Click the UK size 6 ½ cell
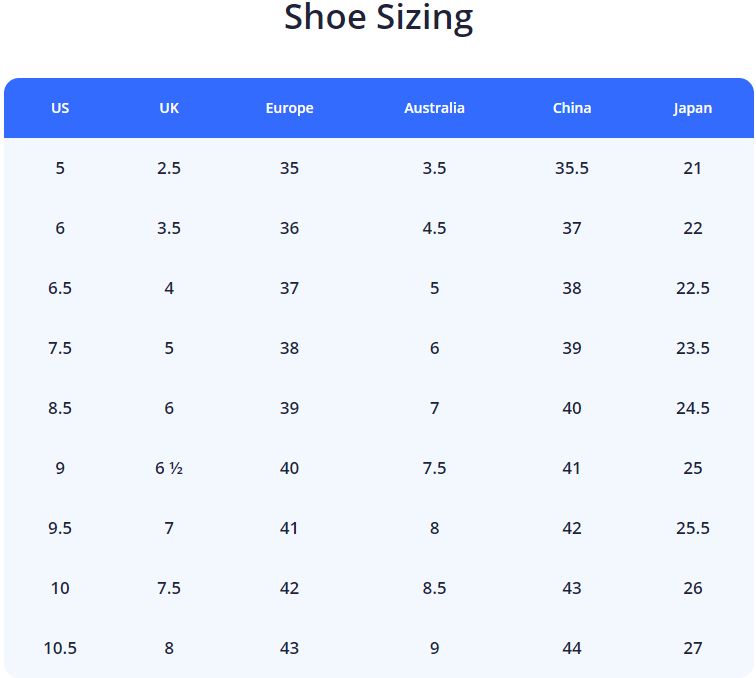 [x=169, y=468]
